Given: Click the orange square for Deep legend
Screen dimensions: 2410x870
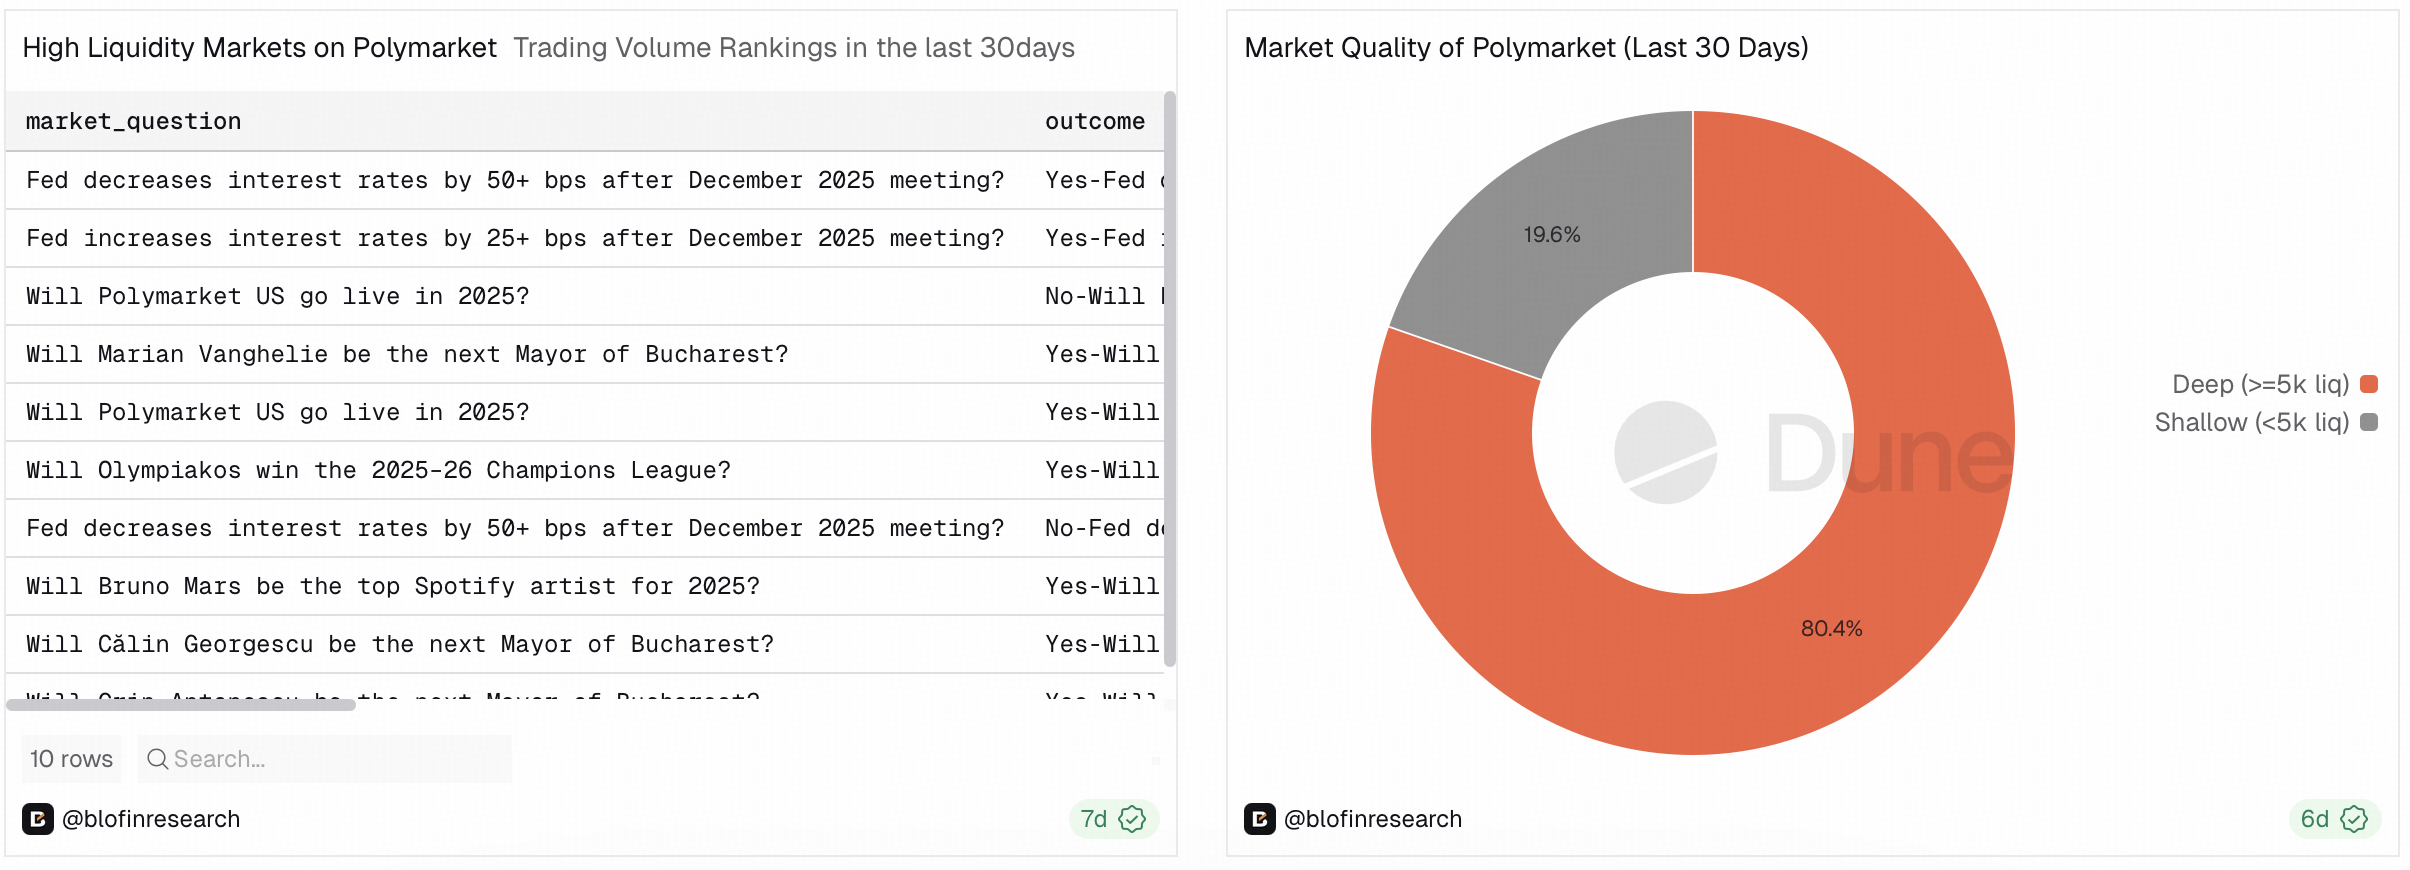Looking at the screenshot, I should (x=2368, y=384).
